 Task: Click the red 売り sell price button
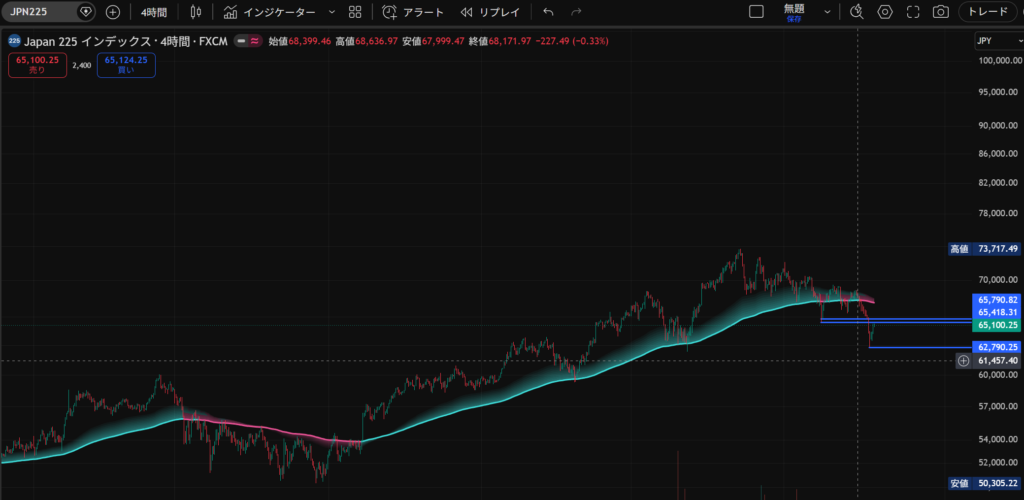(37, 65)
